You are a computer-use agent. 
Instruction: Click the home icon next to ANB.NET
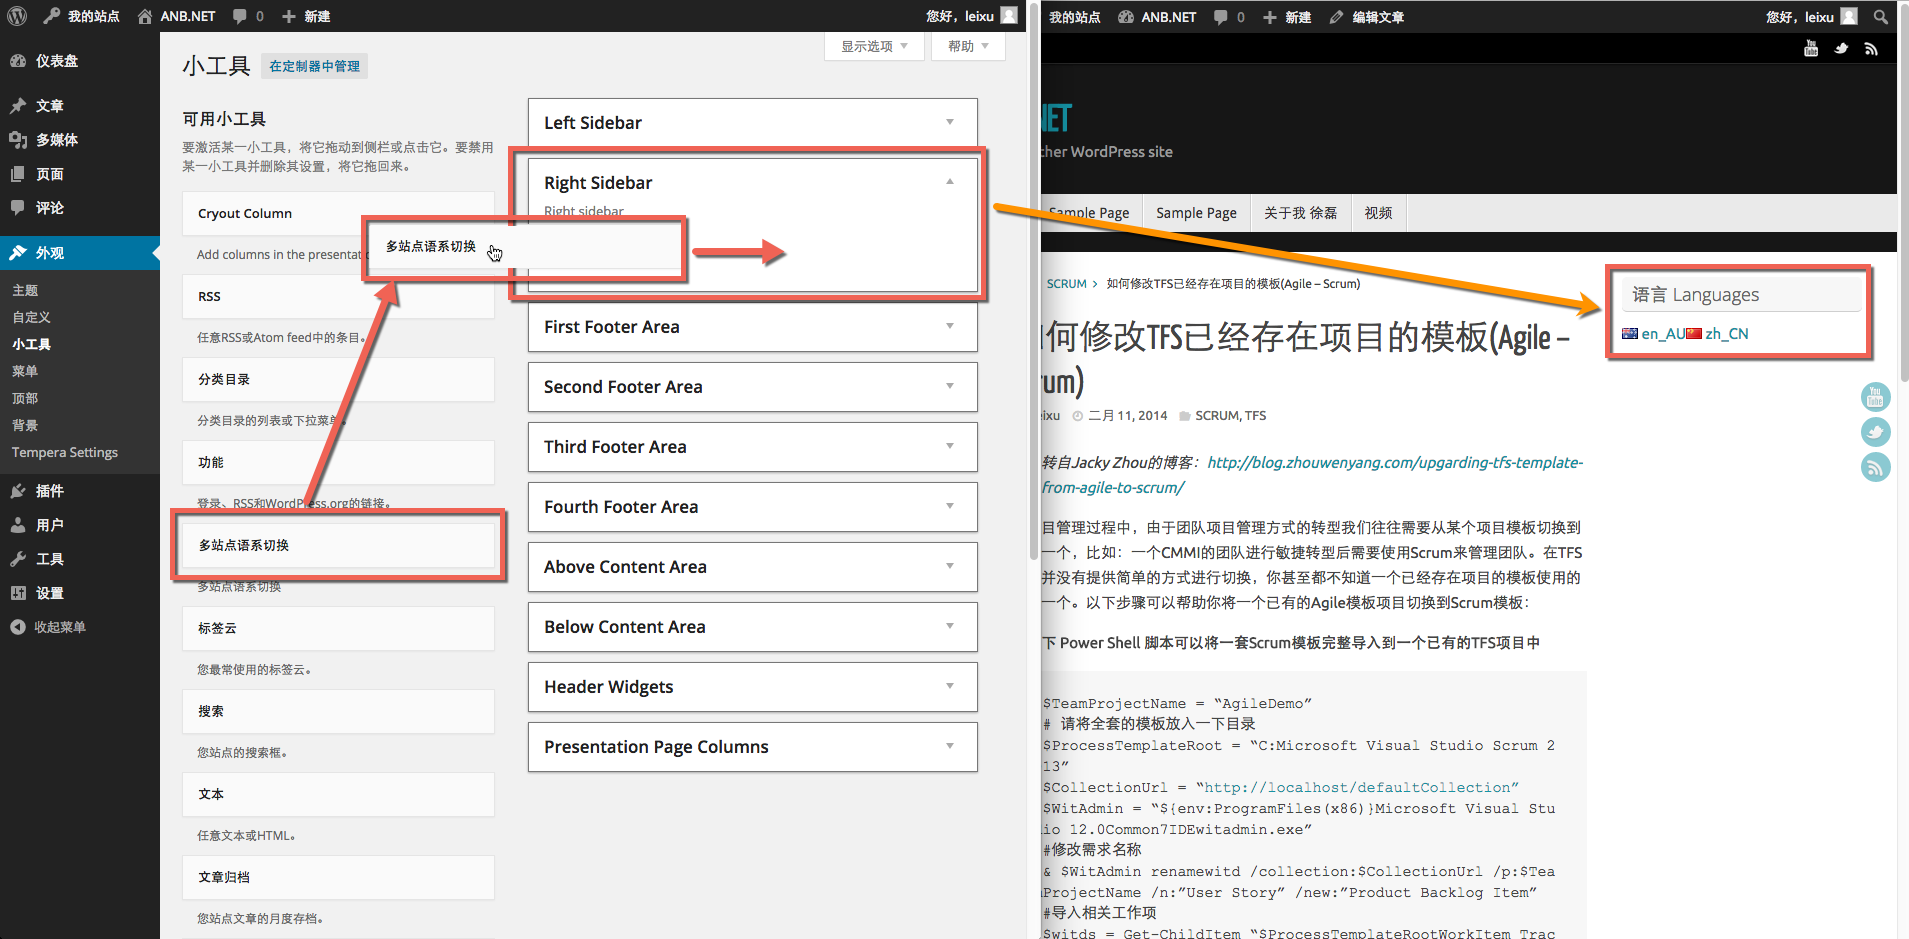pyautogui.click(x=146, y=16)
